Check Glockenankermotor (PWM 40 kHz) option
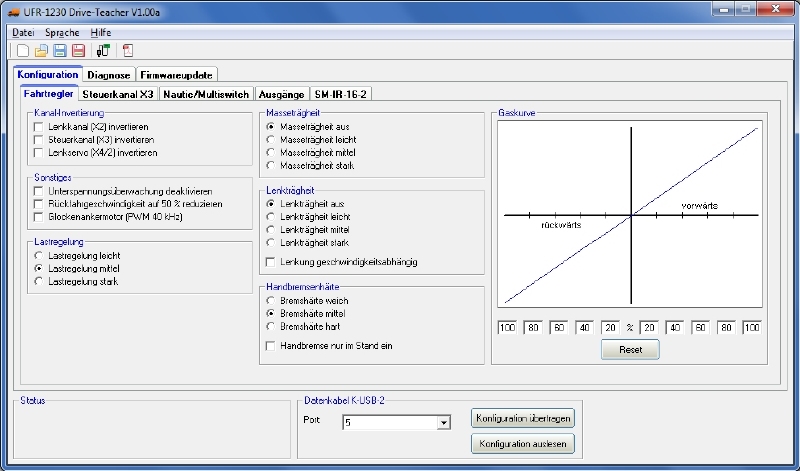 (x=39, y=216)
